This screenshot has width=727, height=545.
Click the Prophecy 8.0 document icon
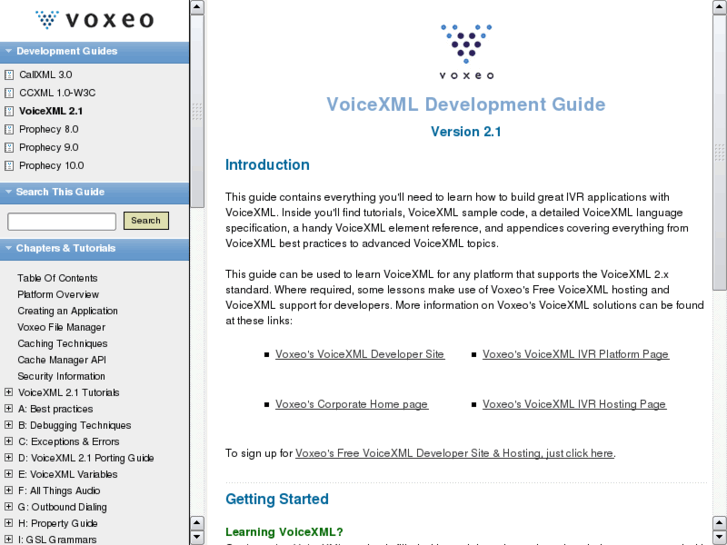pos(9,129)
